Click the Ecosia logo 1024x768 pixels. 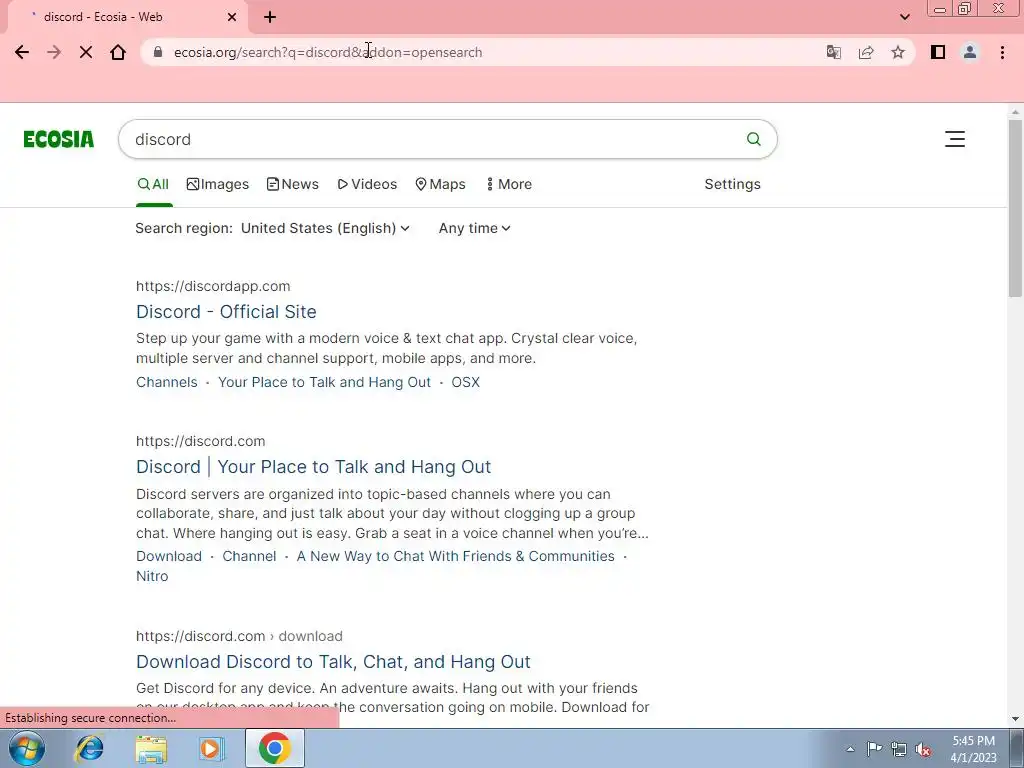point(59,139)
